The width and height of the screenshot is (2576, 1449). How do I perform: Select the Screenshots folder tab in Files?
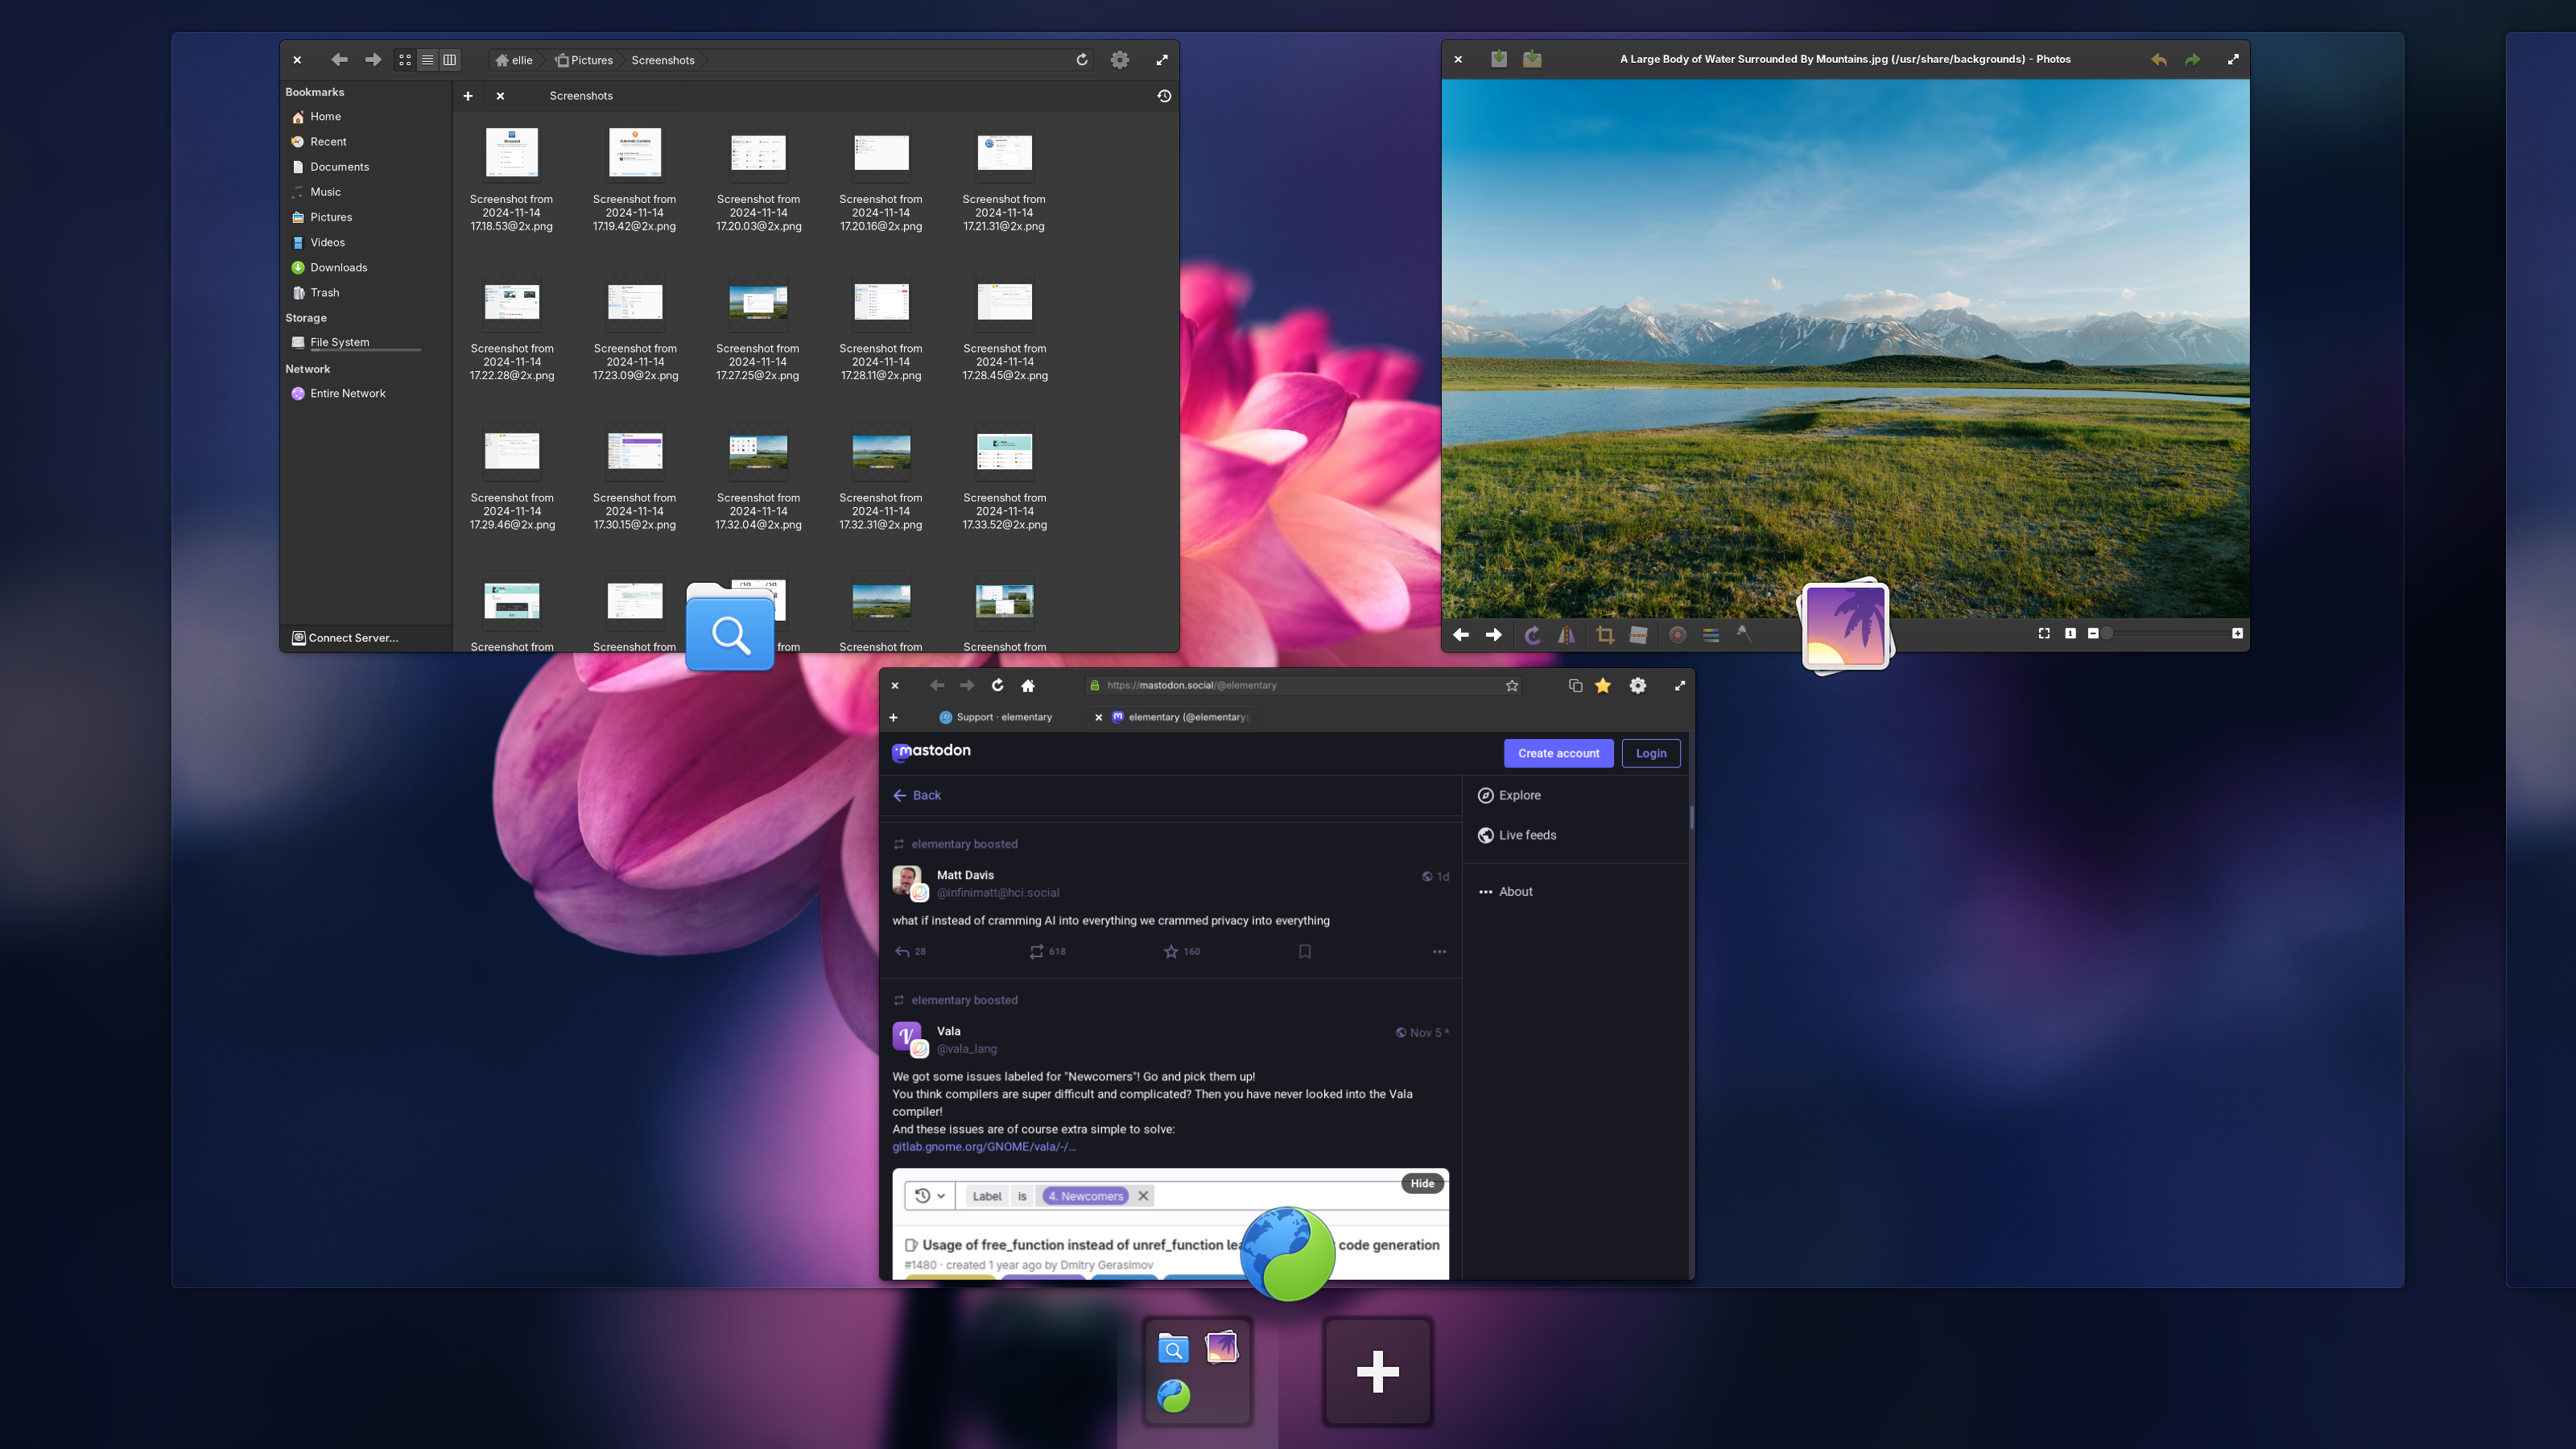tap(579, 96)
